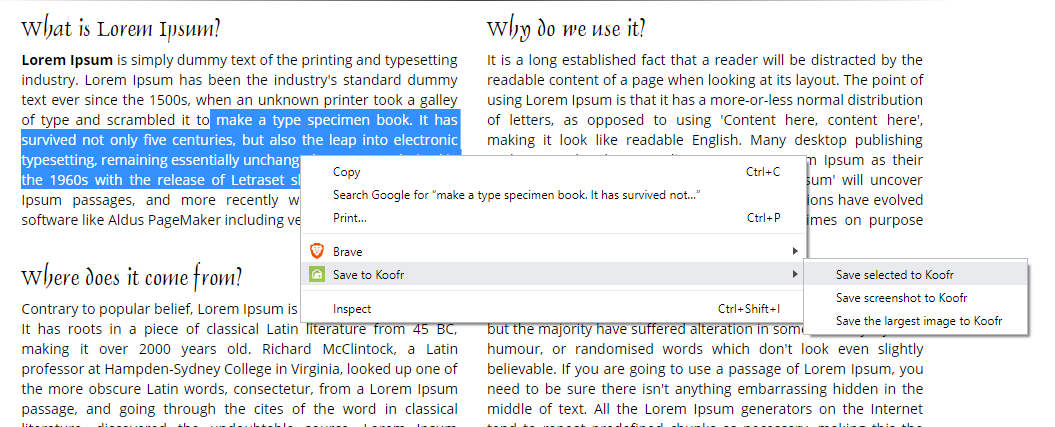Click Save the largest image to Koofr
1055x427 pixels.
(916, 321)
